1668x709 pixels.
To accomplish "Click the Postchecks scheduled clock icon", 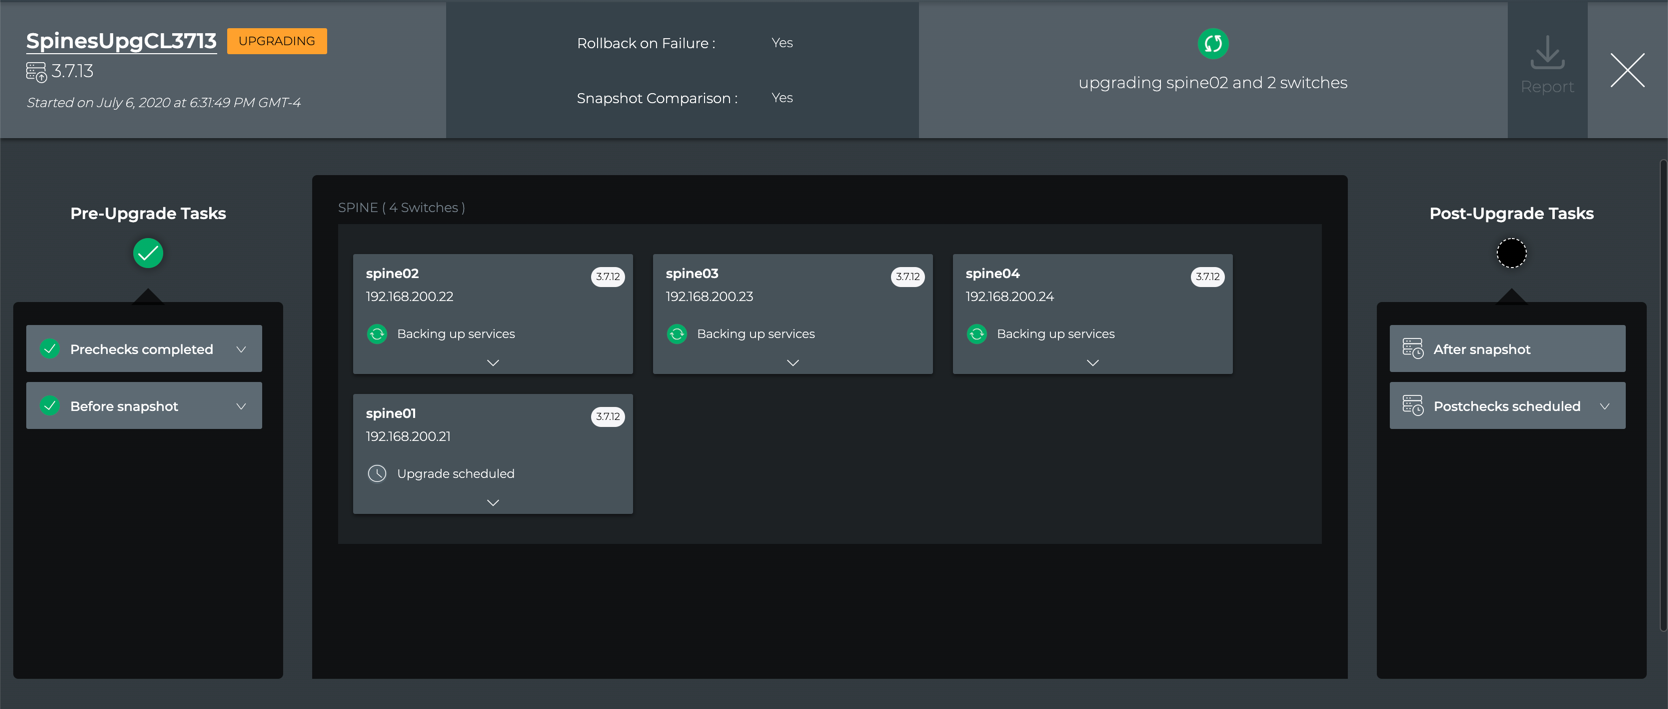I will click(1413, 406).
